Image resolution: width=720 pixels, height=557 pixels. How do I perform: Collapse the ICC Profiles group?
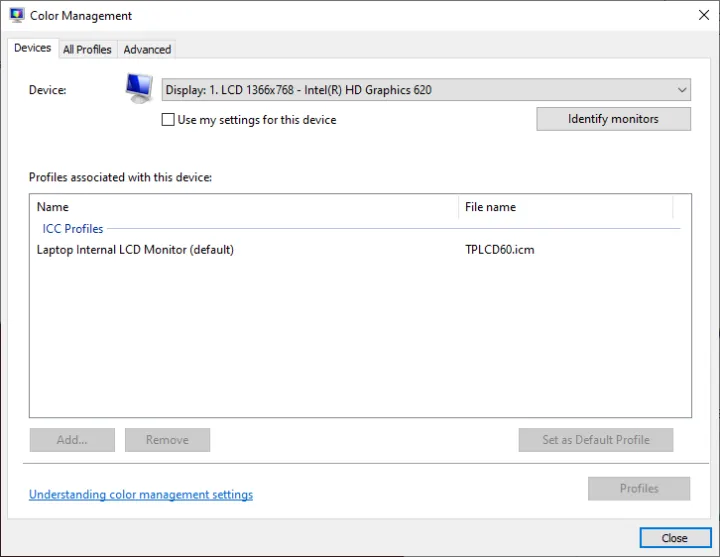[73, 229]
